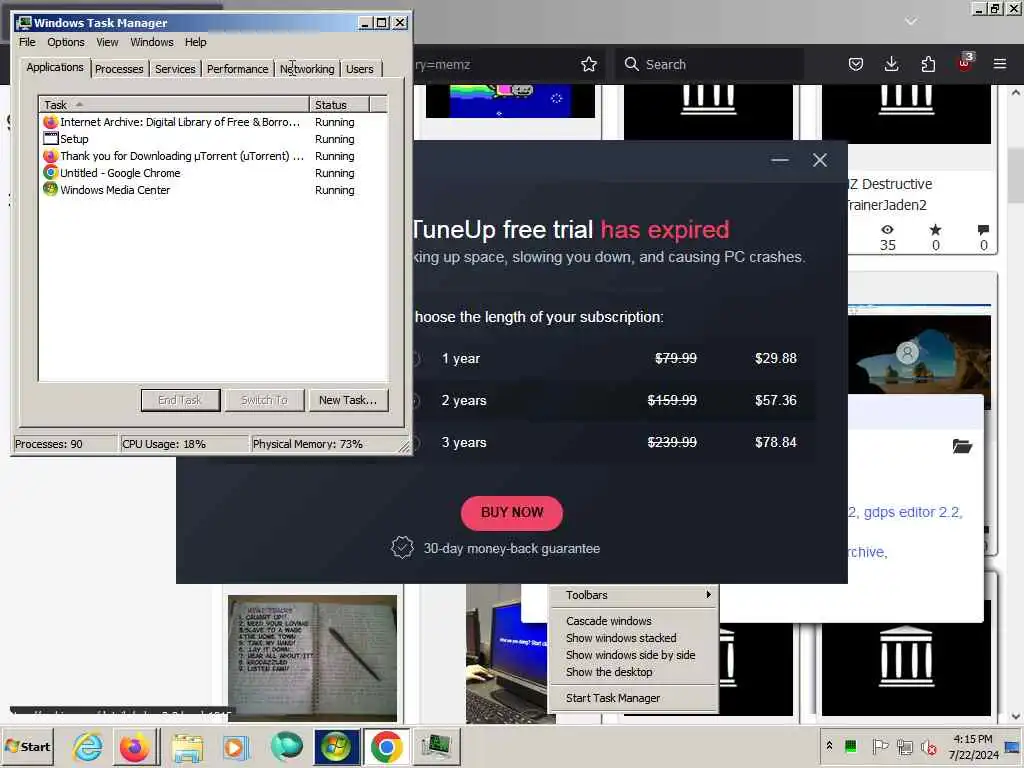Launch Windows Media Player taskbar icon

[x=236, y=746]
